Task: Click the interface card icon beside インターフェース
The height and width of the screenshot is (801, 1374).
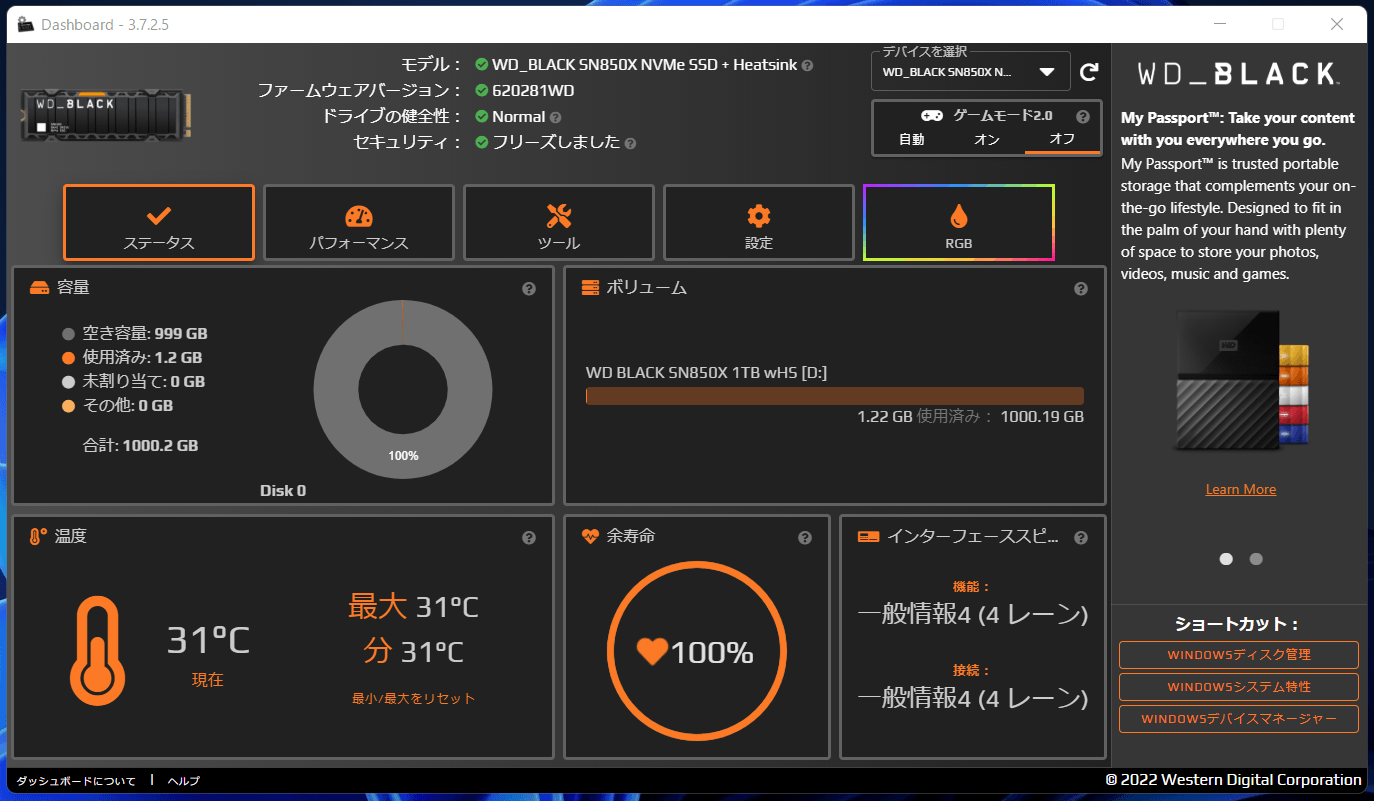Action: click(868, 537)
